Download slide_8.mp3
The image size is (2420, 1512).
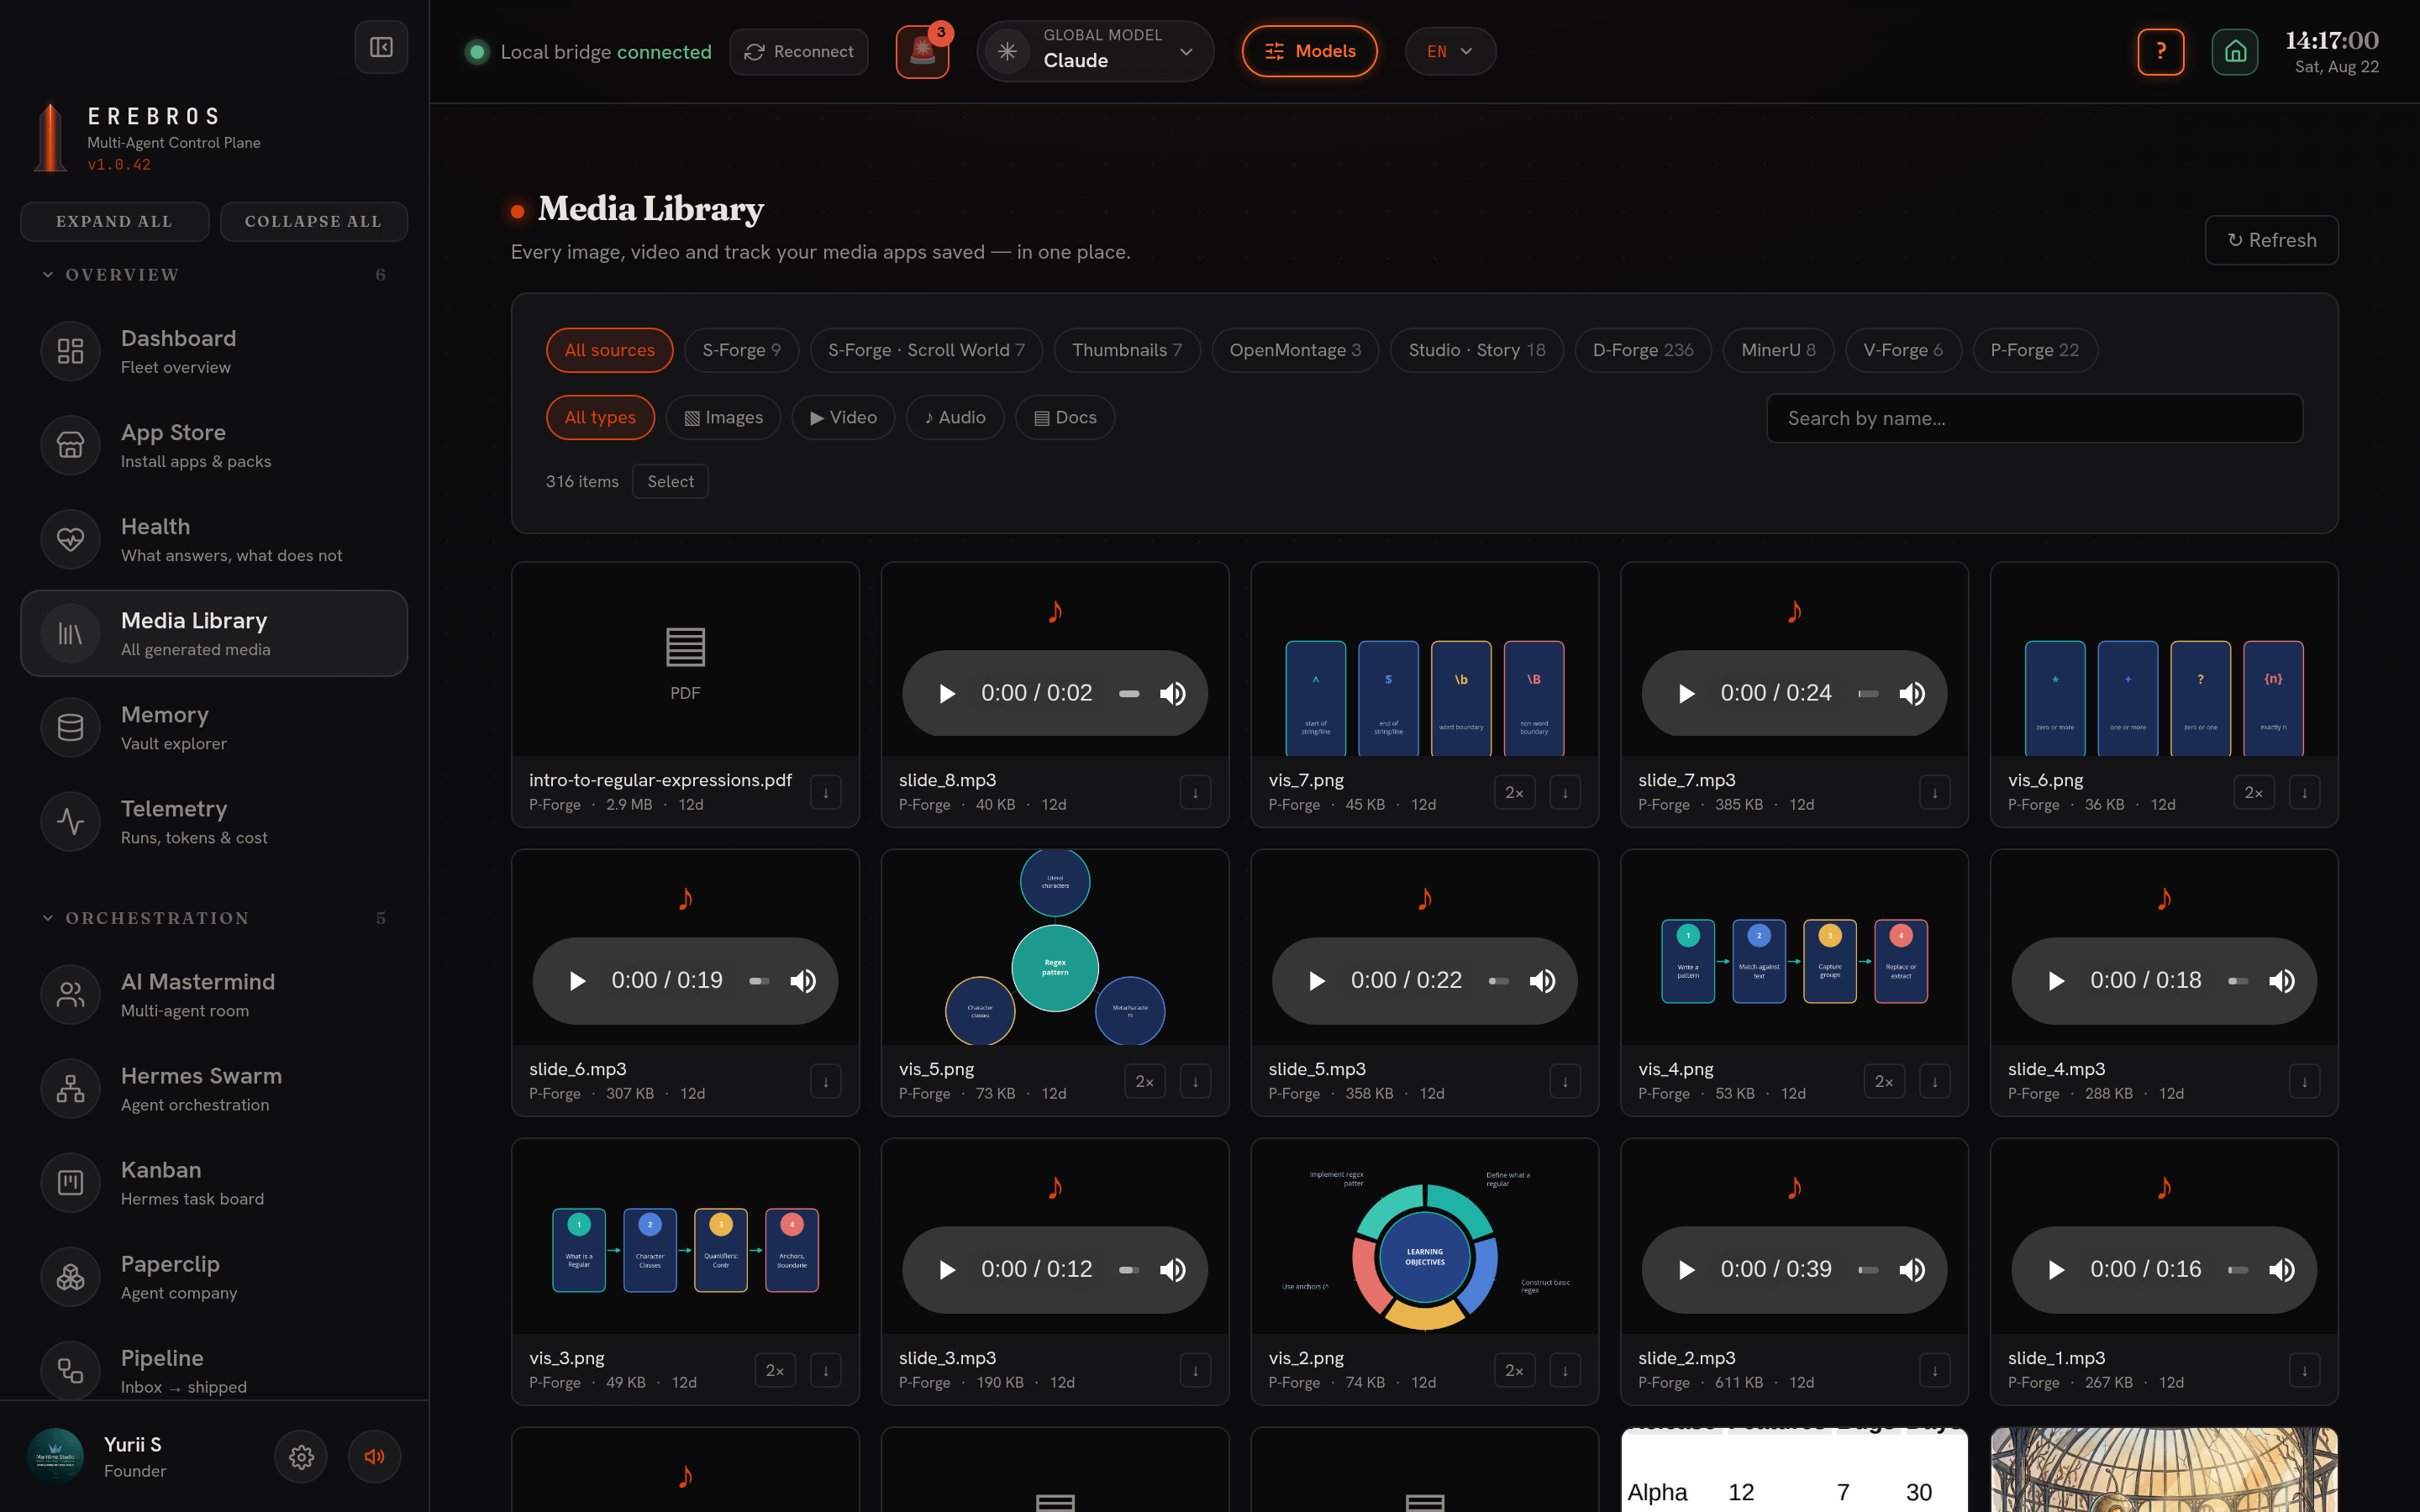[1195, 793]
